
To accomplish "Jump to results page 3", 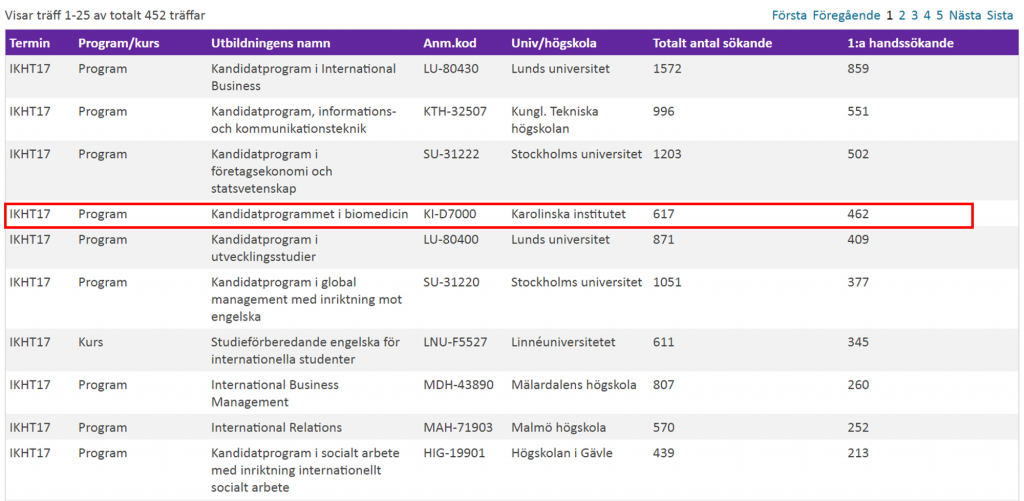I will (x=915, y=15).
